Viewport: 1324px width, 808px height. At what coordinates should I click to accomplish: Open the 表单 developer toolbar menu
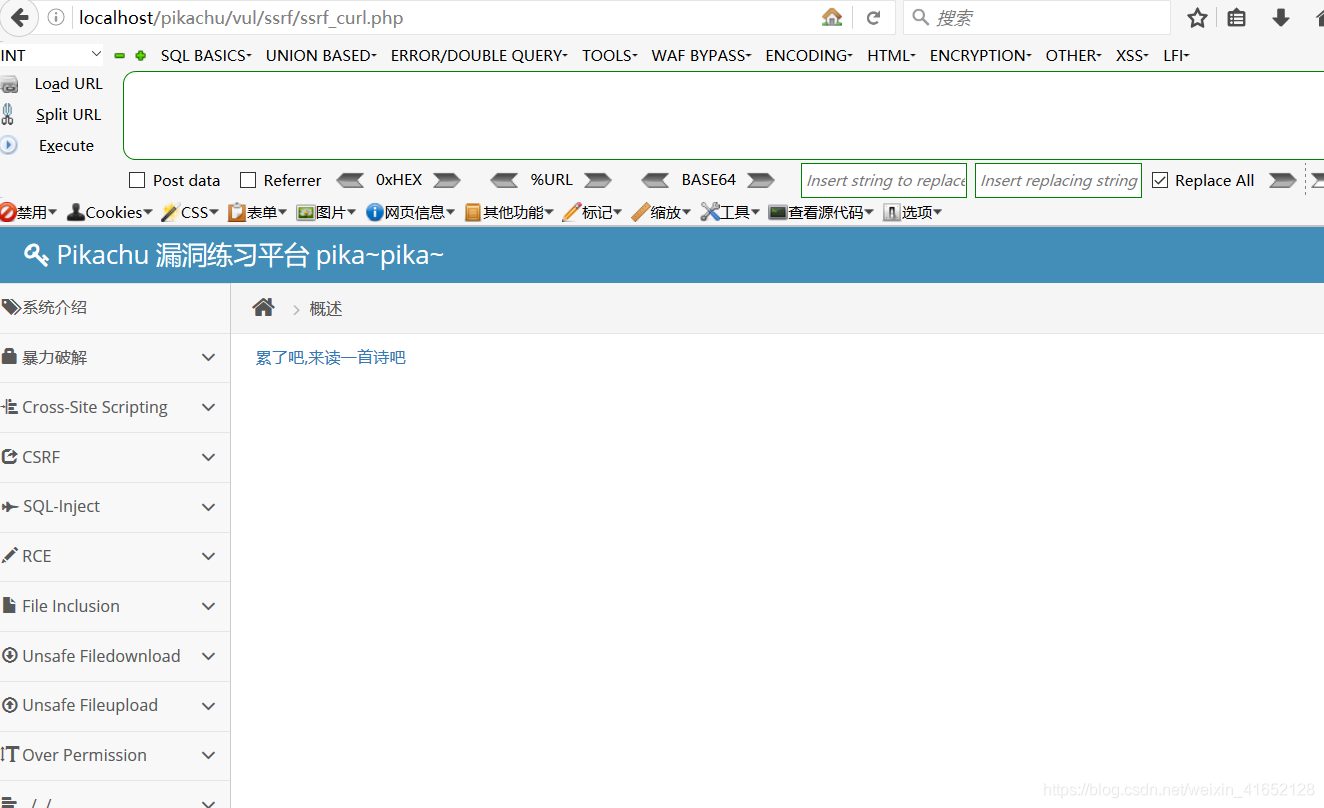[257, 212]
